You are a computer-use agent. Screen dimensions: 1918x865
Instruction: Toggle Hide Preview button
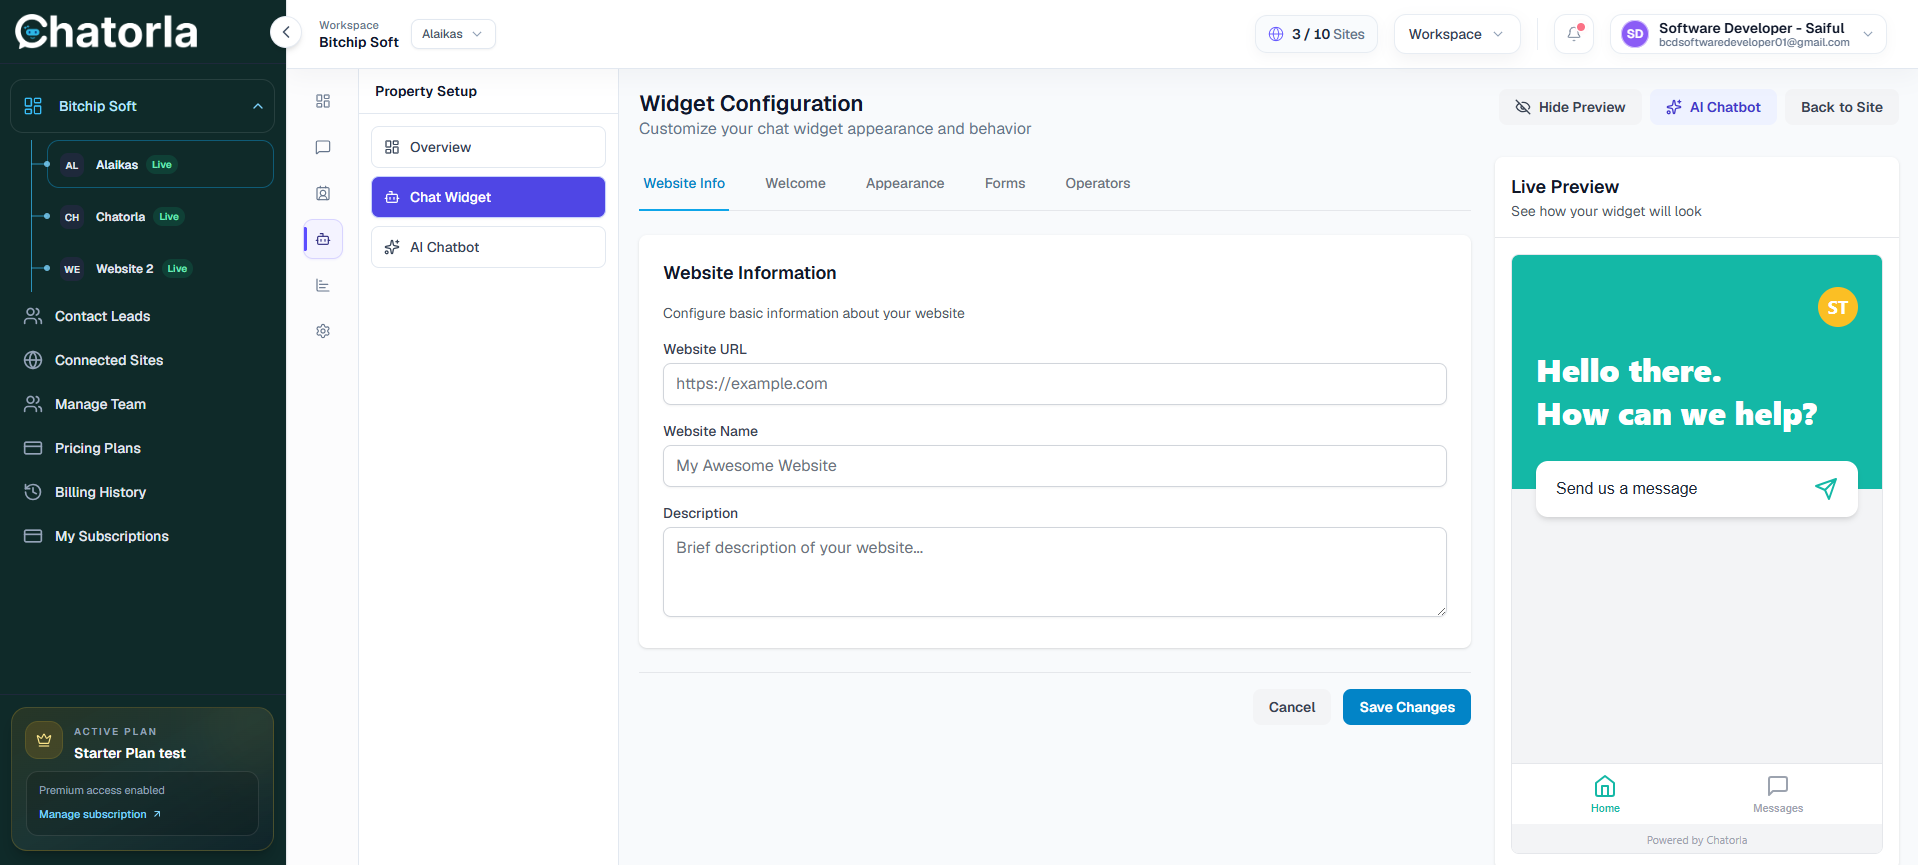[x=1570, y=107]
